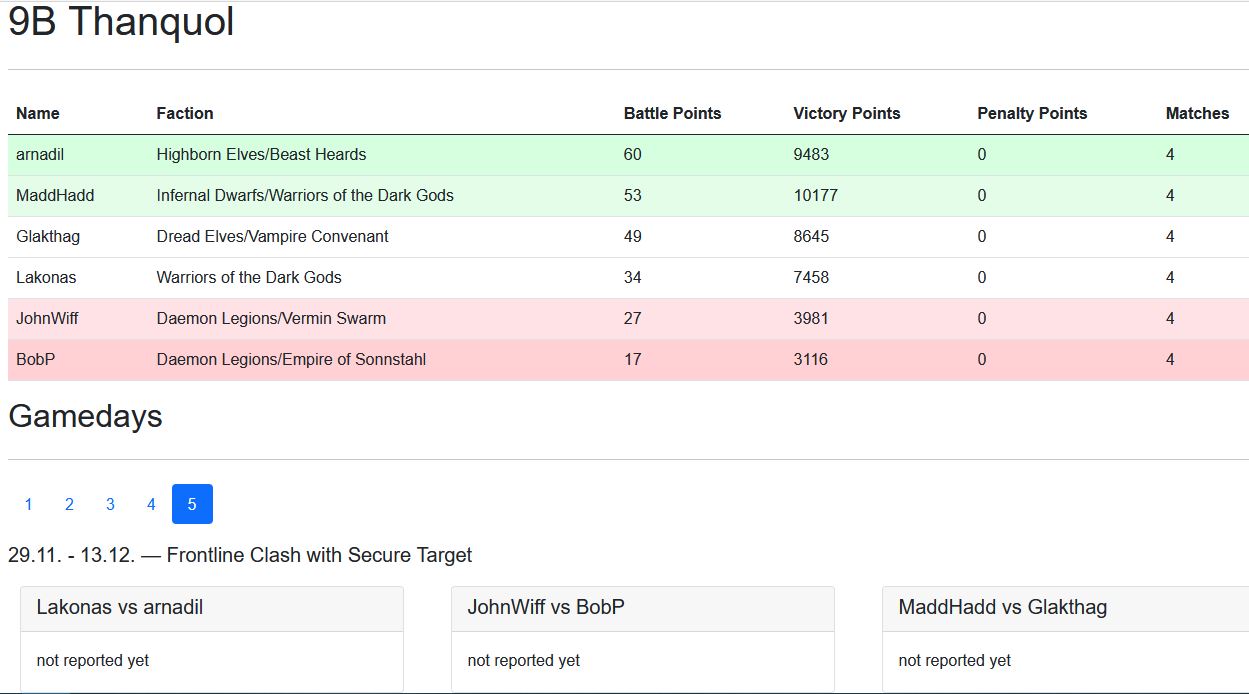Click the Faction column header
Screen dimensions: 1249x694
(x=185, y=114)
